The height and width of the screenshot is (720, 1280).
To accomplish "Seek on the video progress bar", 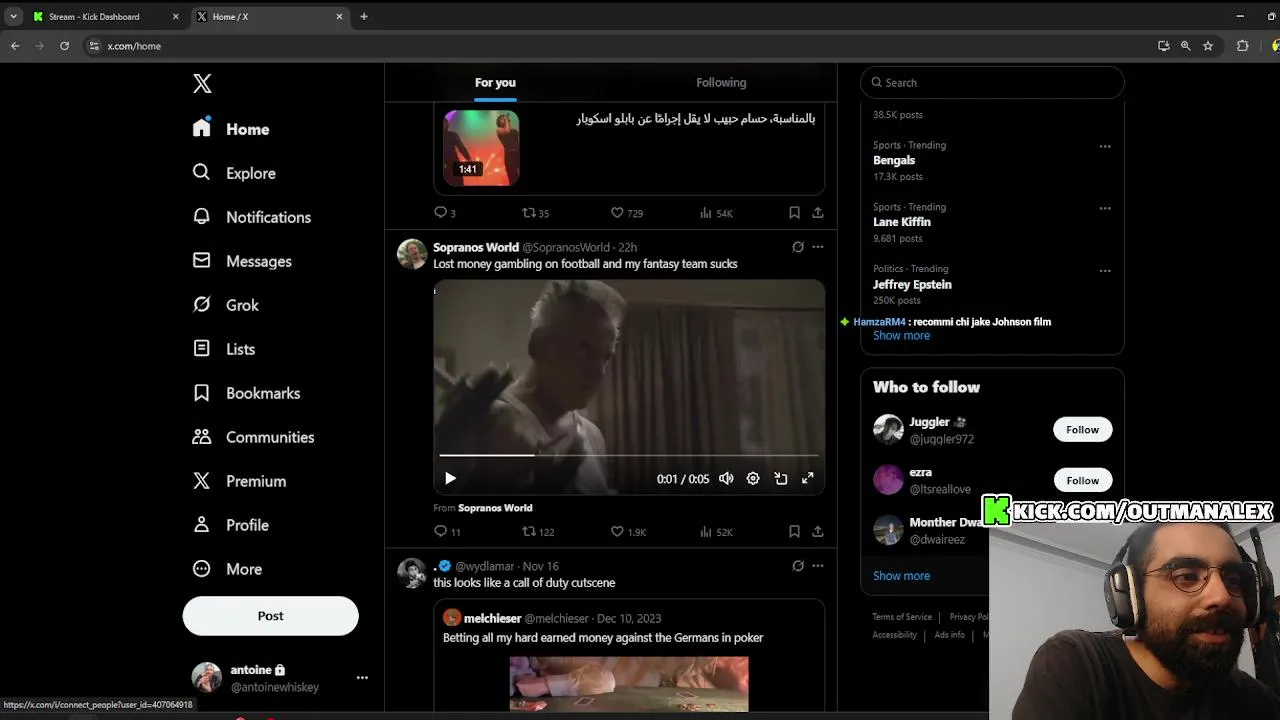I will tap(629, 455).
